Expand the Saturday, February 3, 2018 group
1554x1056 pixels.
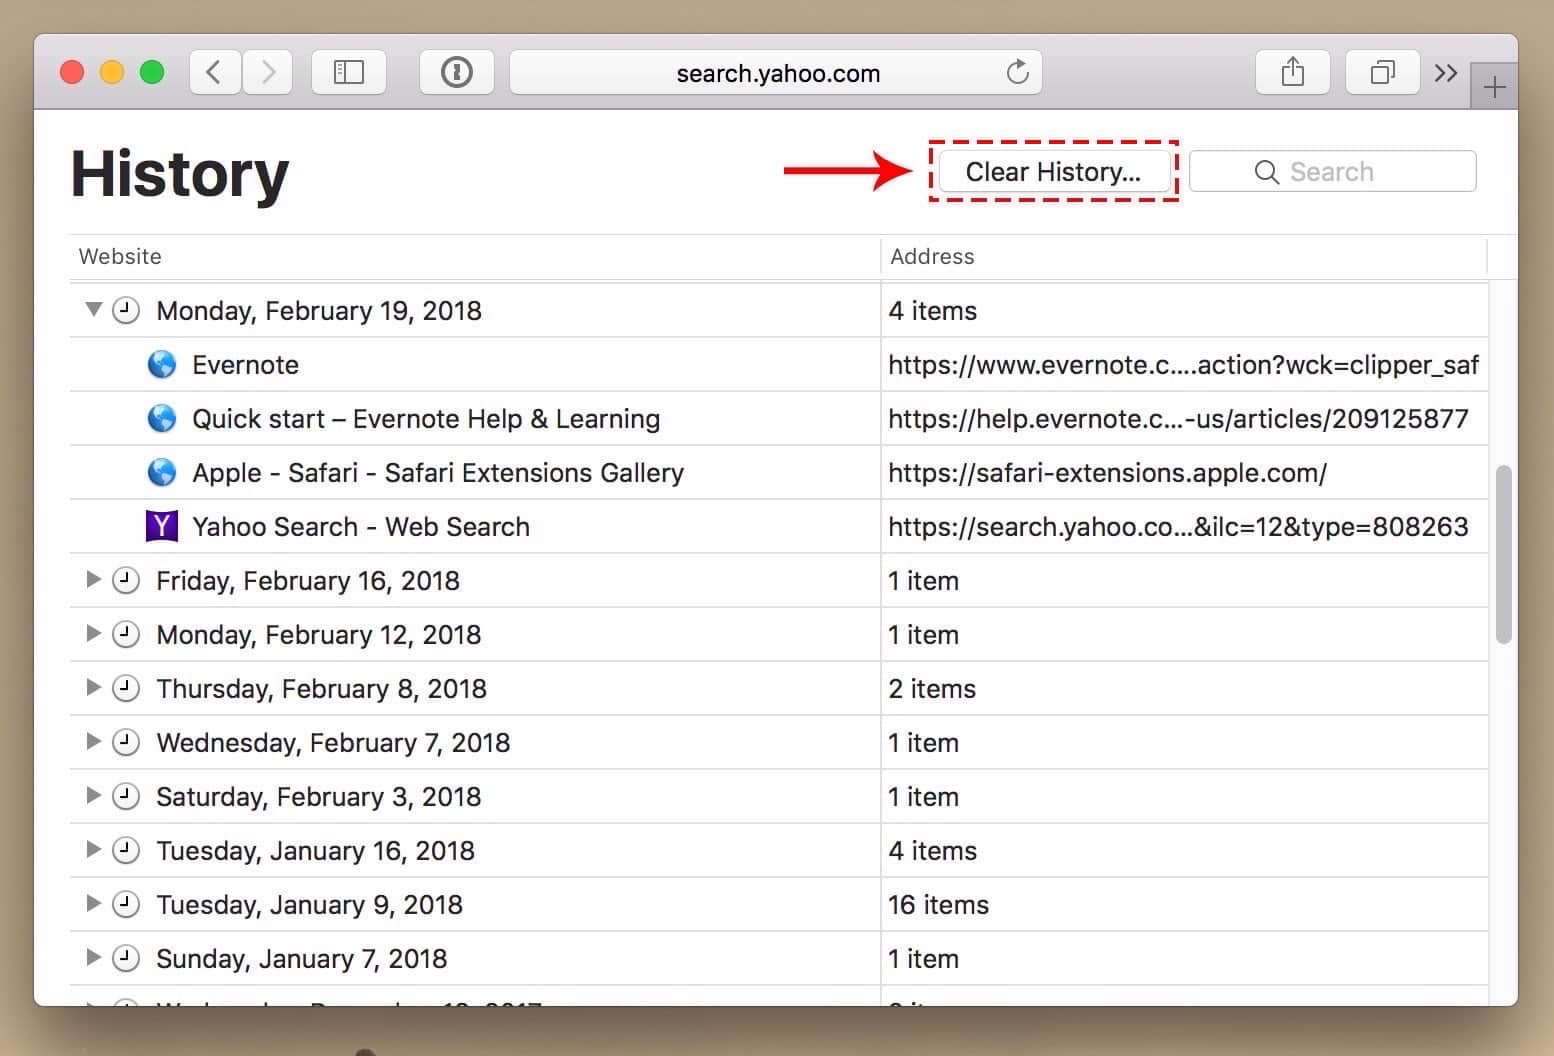[x=93, y=795]
